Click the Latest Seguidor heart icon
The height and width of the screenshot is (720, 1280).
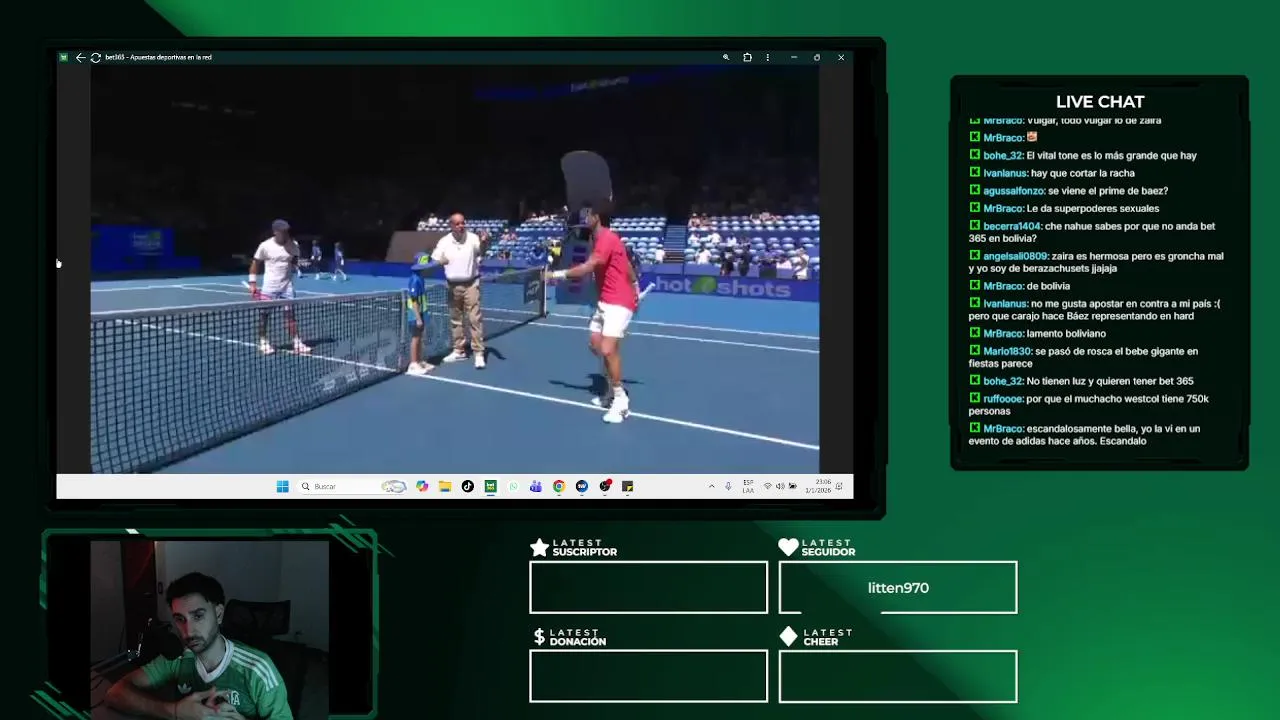788,547
